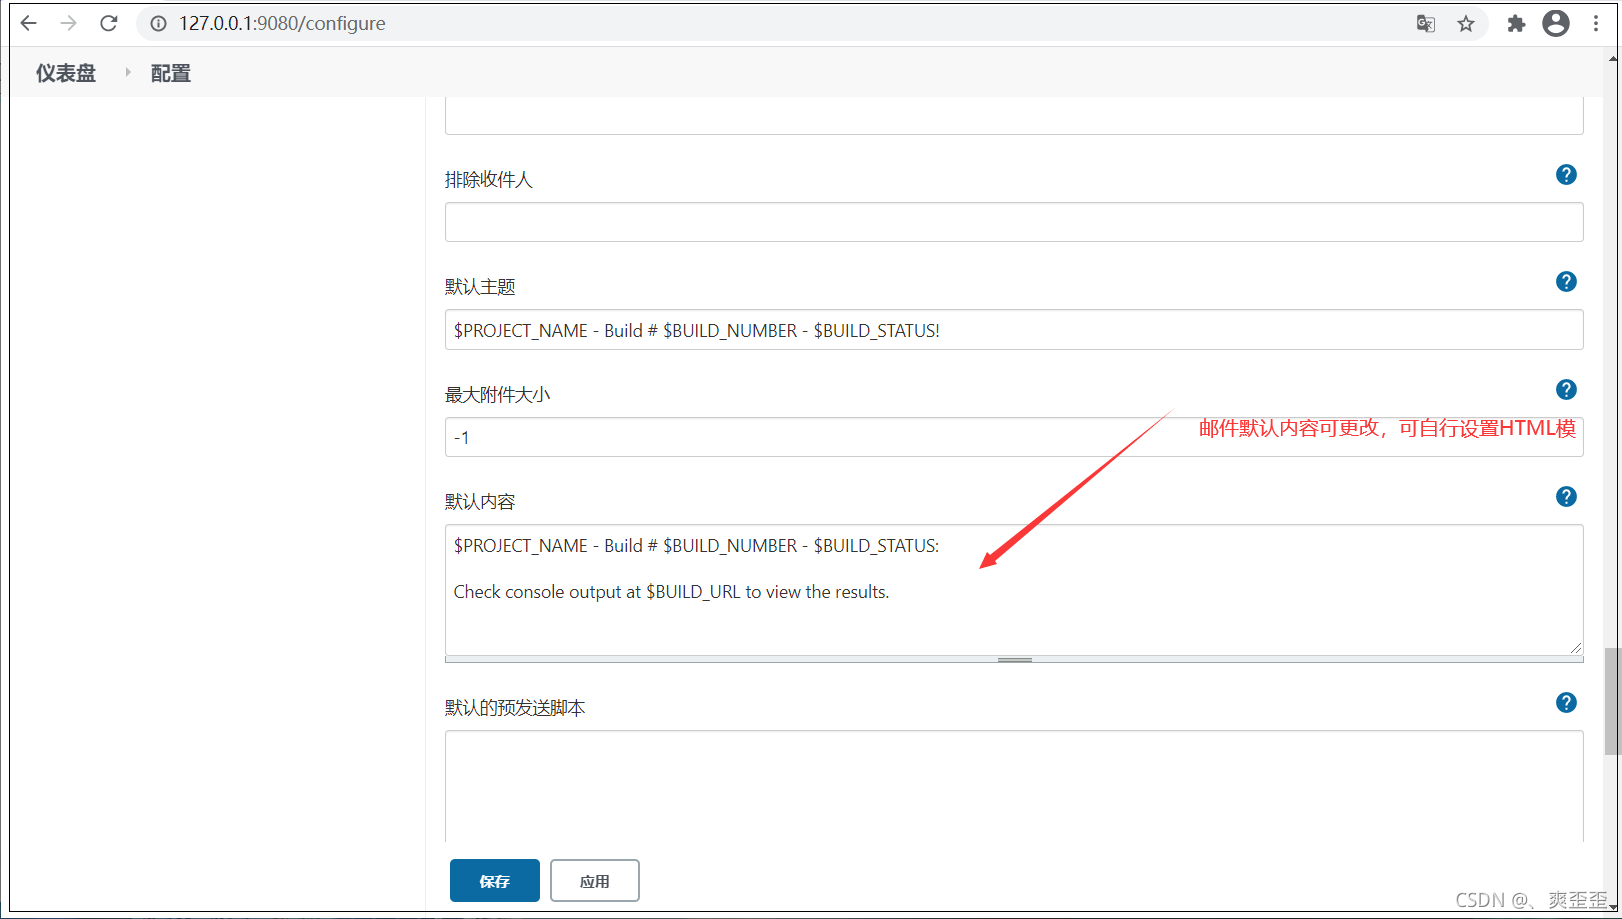
Task: Open help for 默认内容
Action: [1566, 497]
